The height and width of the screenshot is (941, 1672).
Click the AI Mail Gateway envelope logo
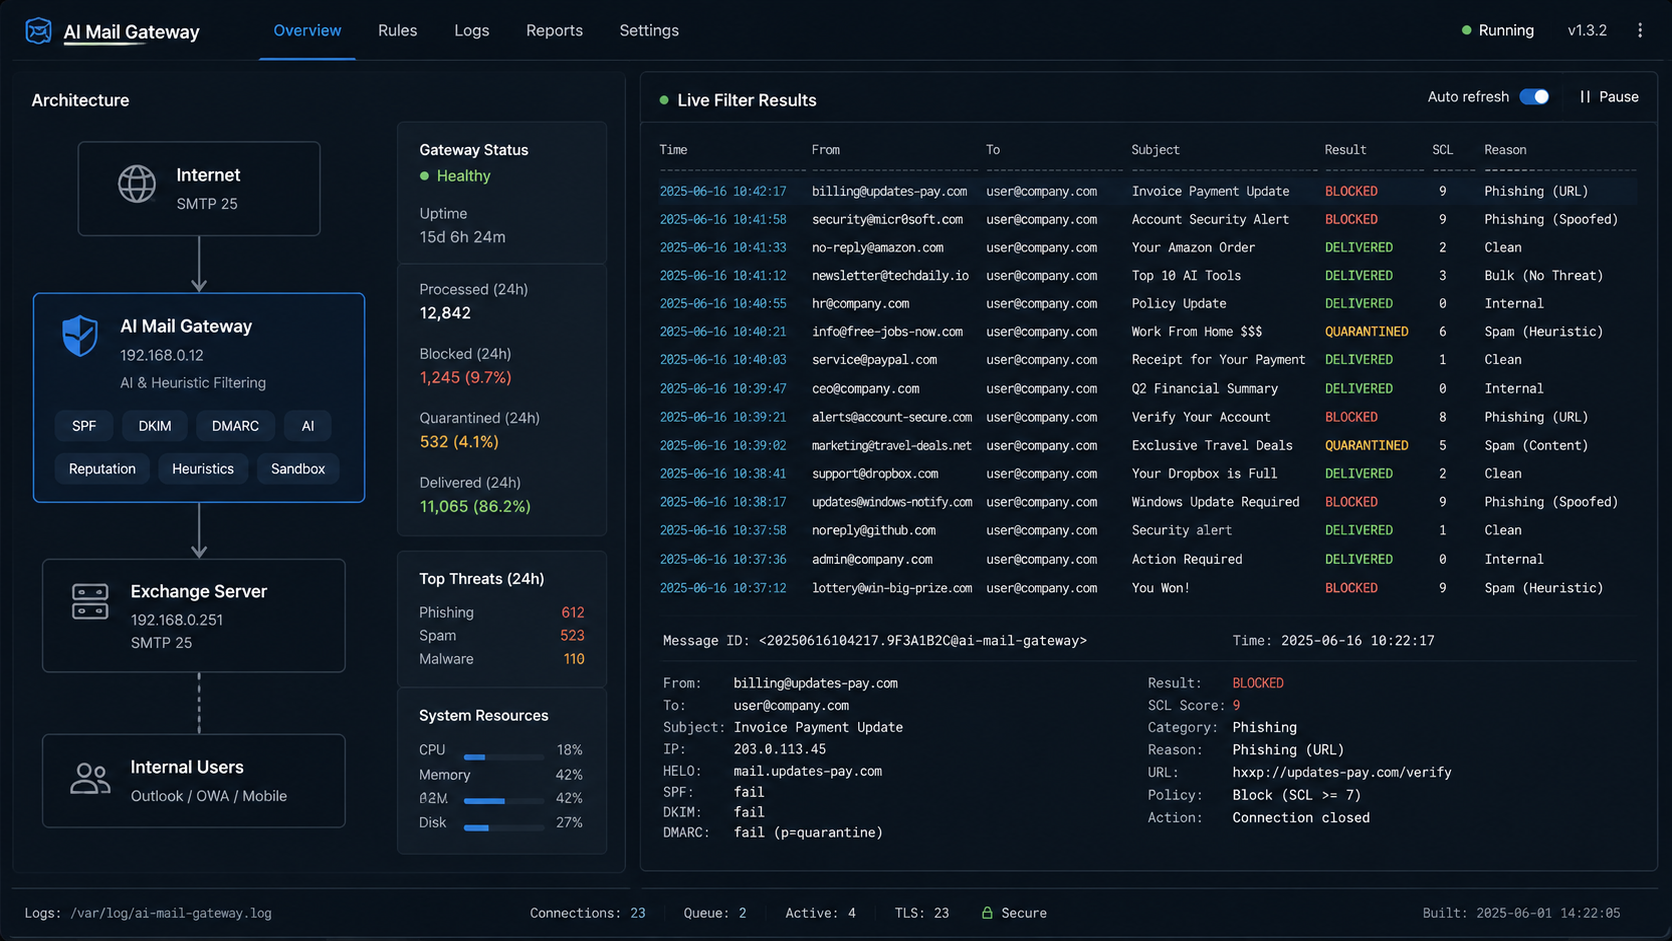click(x=38, y=31)
